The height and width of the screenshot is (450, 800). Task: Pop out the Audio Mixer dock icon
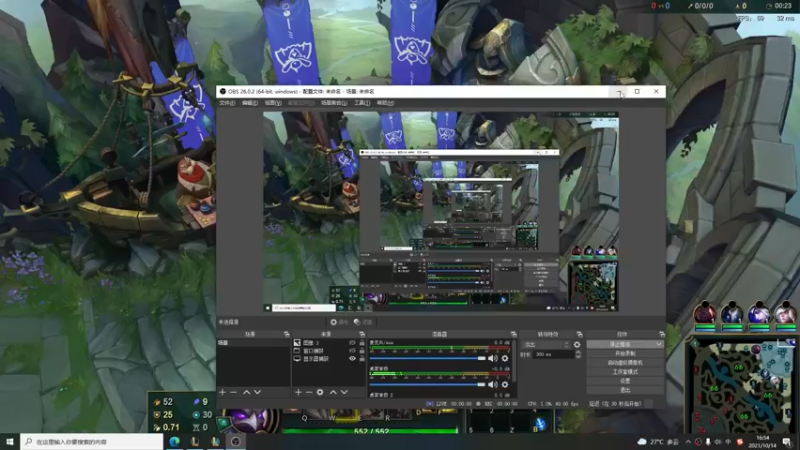pyautogui.click(x=514, y=335)
